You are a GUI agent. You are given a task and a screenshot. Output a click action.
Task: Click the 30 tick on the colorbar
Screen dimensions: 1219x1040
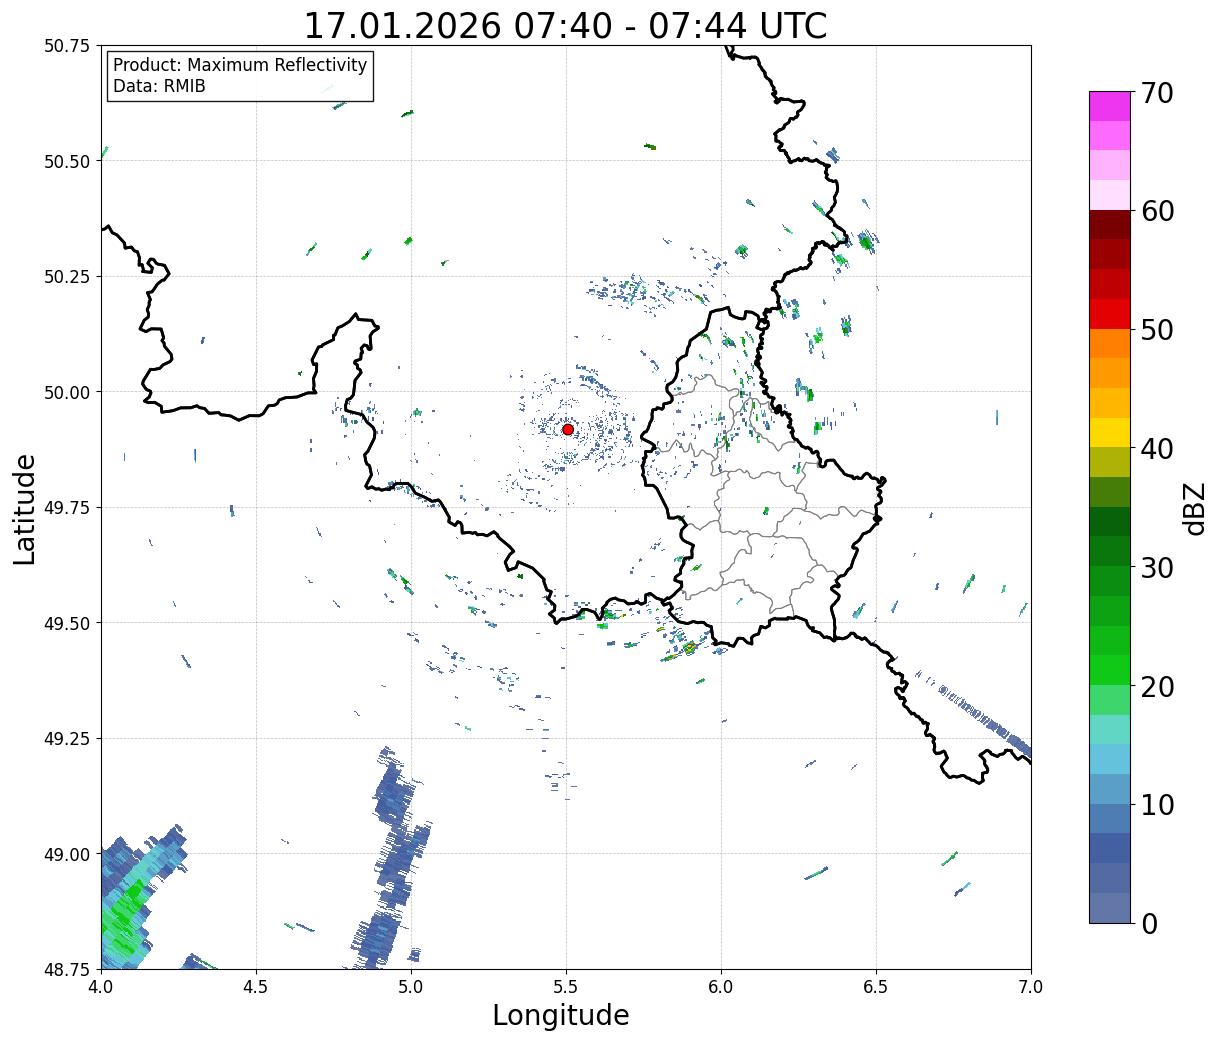point(1157,567)
